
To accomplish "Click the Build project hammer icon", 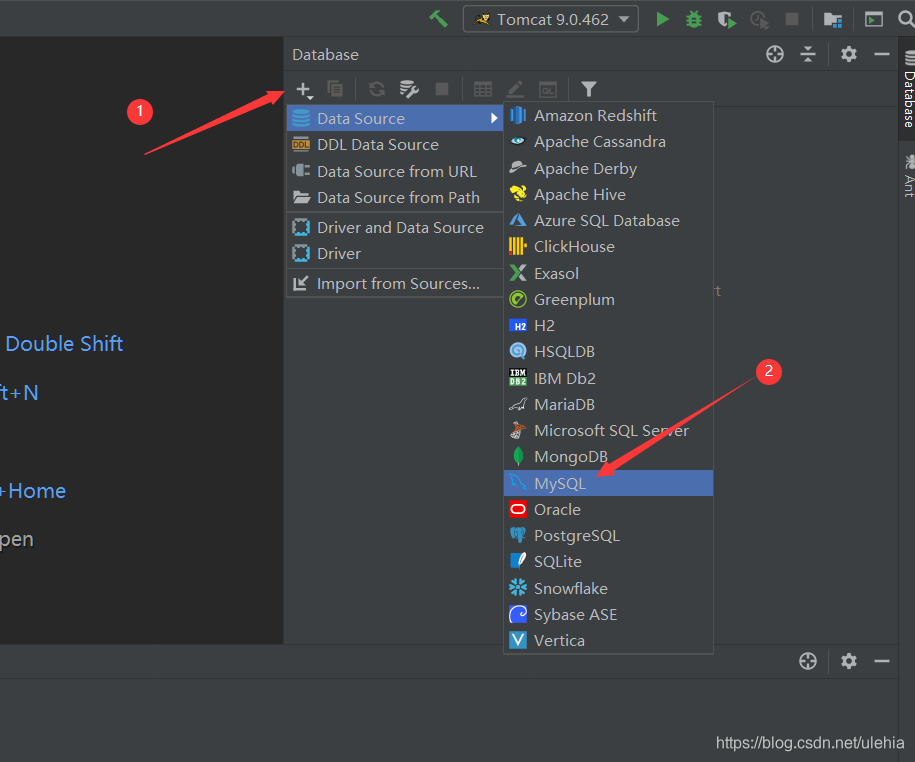I will pos(438,19).
